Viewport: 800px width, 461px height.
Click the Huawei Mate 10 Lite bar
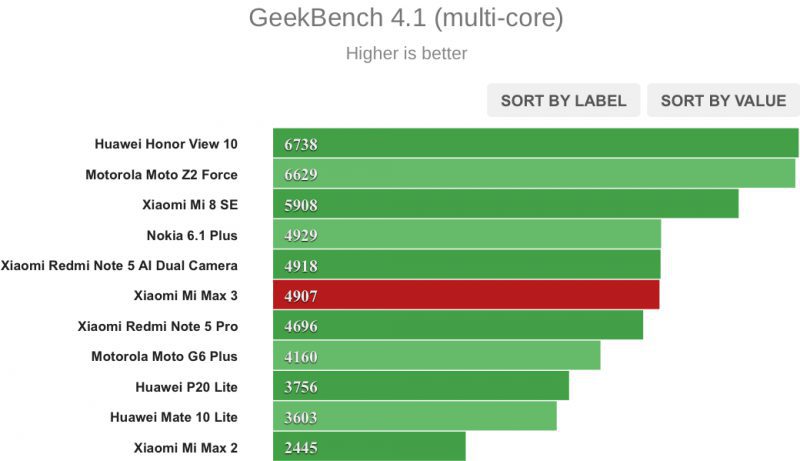pyautogui.click(x=414, y=416)
